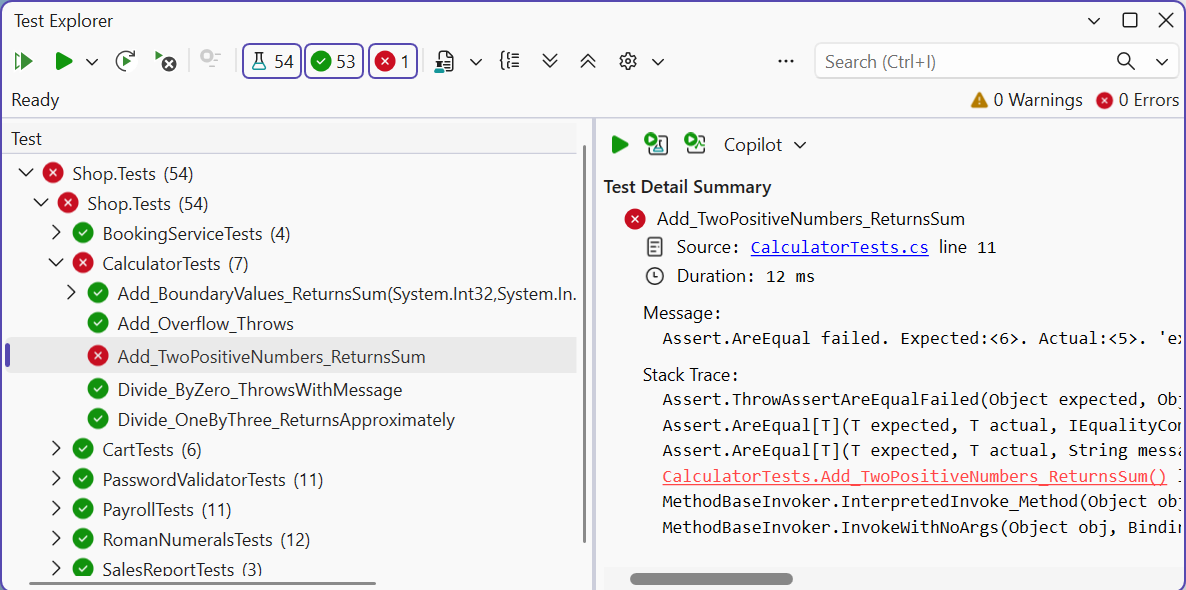Open the Copilot dropdown
The image size is (1186, 590).
coord(765,144)
